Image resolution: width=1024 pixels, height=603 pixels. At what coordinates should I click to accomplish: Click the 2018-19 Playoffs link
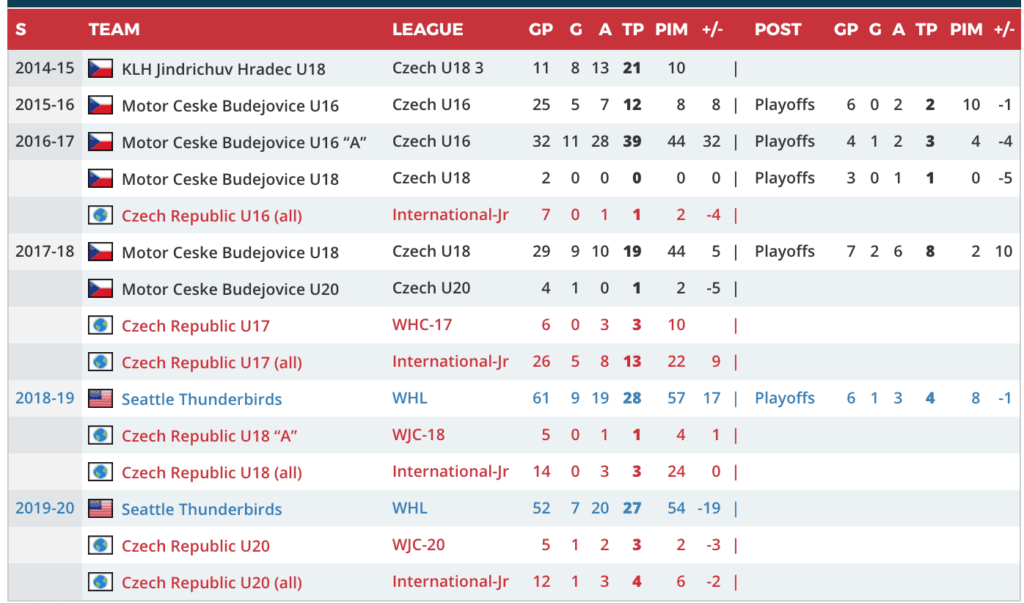click(784, 398)
